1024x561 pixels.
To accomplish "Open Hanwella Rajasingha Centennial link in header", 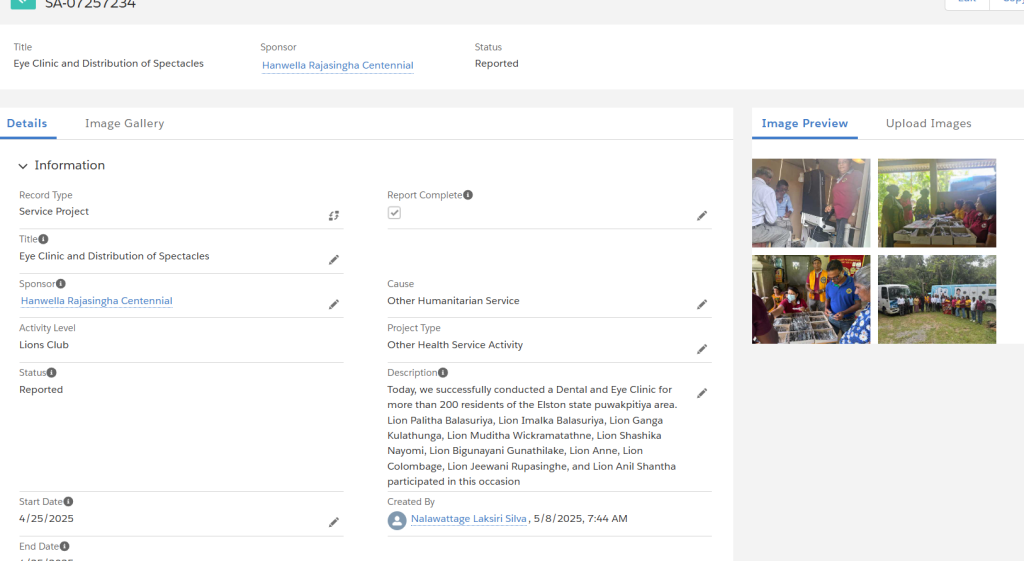I will (338, 65).
